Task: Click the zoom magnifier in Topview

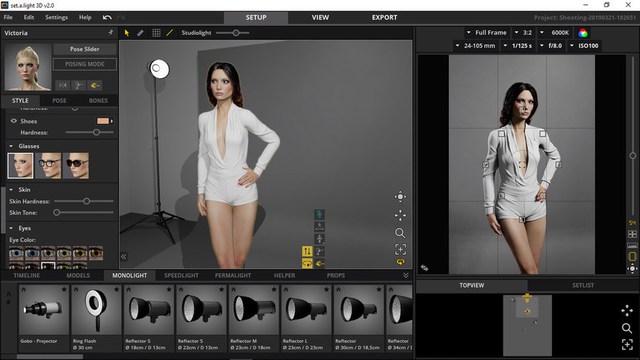Action: (x=627, y=328)
